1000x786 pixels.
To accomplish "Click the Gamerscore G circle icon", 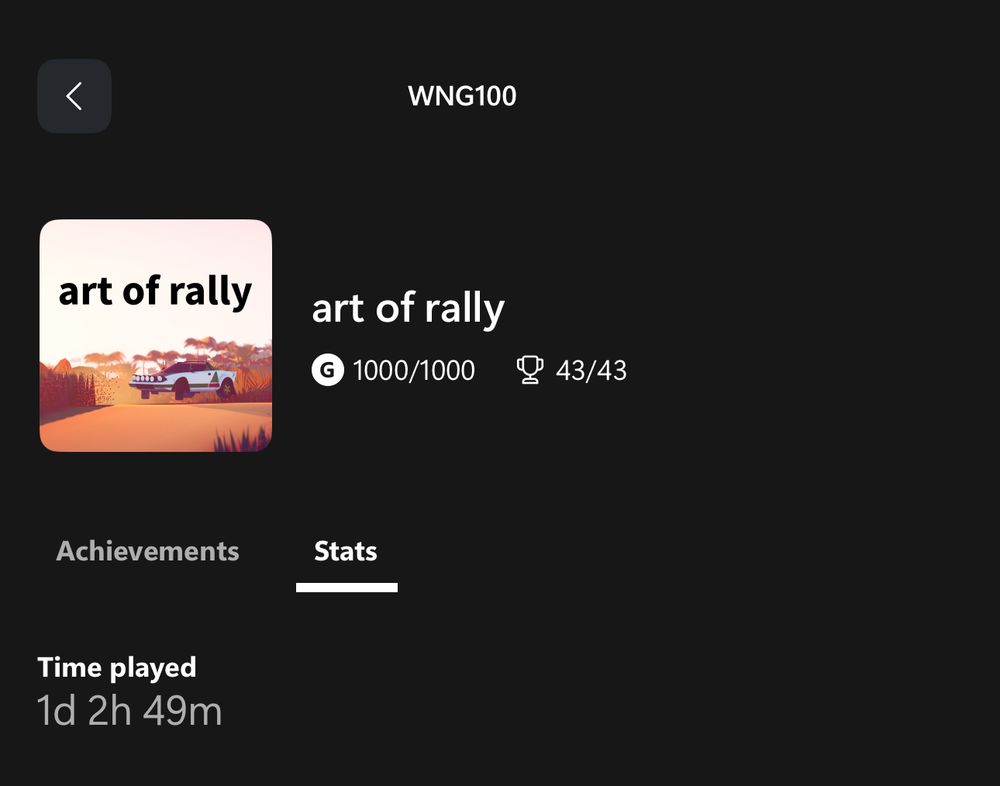I will [327, 371].
